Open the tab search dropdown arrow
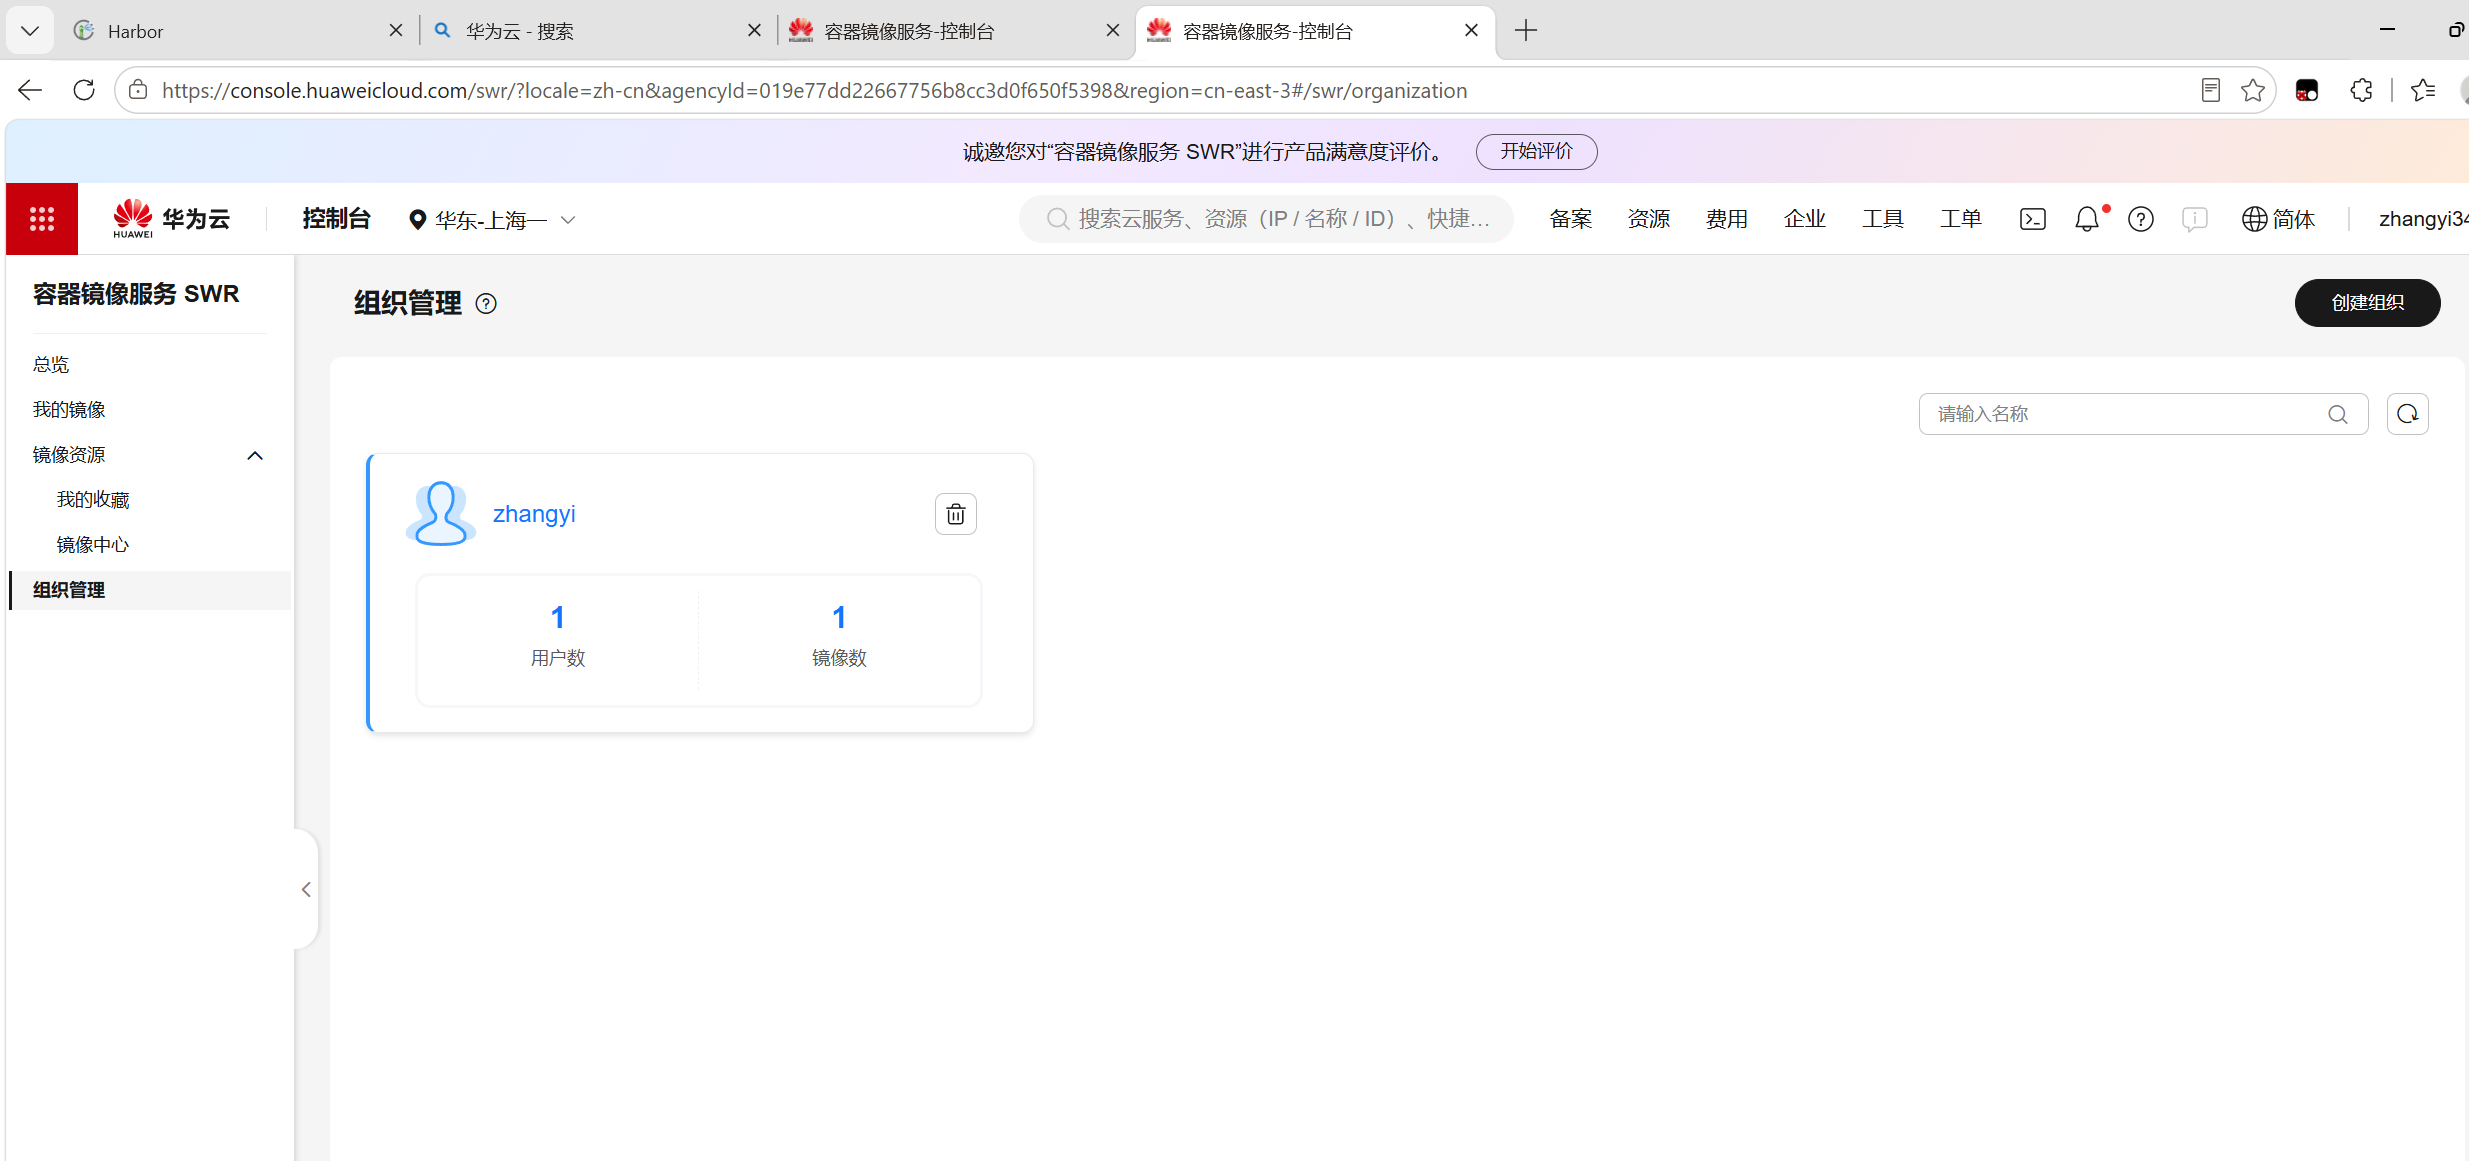2469x1161 pixels. pos(30,31)
